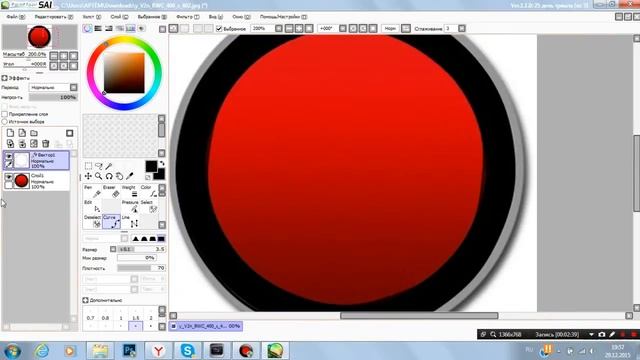Open the Стабилизация value dropdown
The height and width of the screenshot is (360, 640).
pos(462,29)
